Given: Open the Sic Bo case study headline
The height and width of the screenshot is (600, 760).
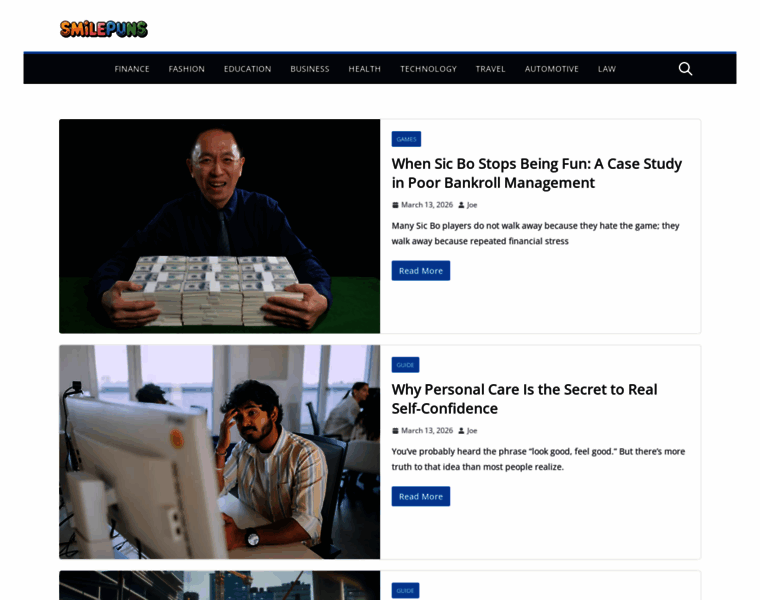Looking at the screenshot, I should pos(537,173).
